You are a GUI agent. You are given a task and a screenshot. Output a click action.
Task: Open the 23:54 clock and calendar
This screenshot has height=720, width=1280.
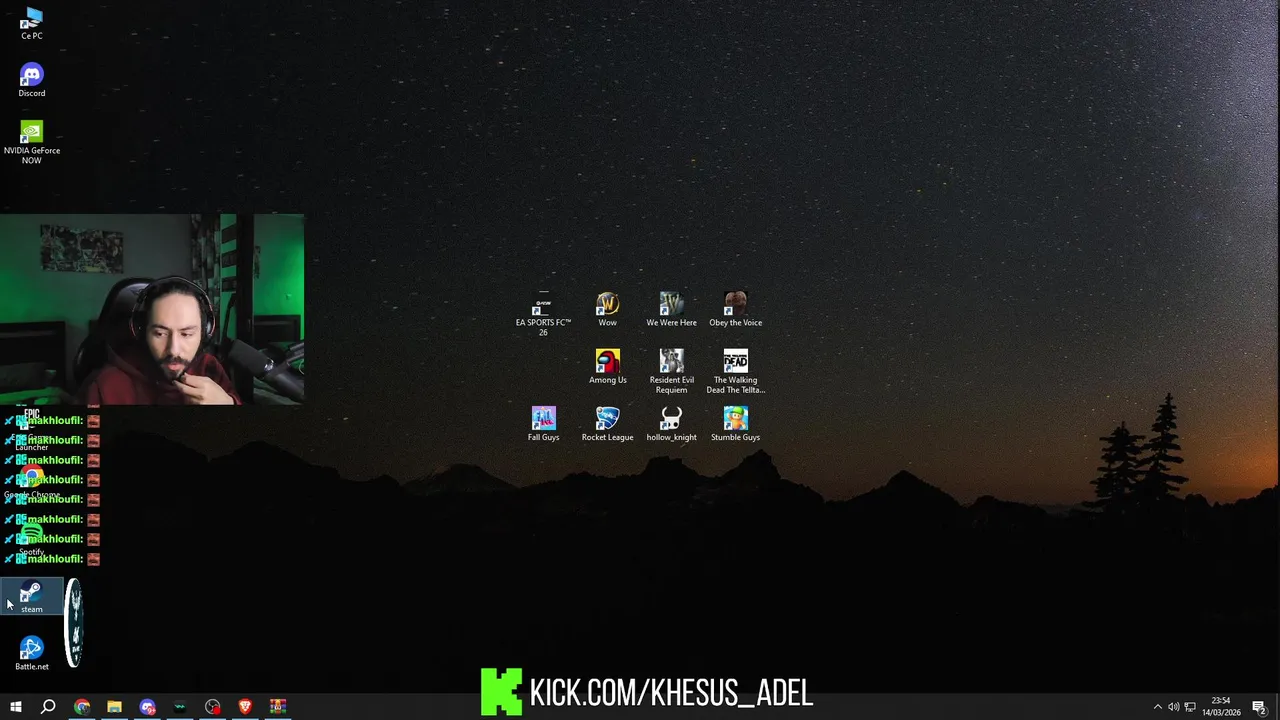1221,707
